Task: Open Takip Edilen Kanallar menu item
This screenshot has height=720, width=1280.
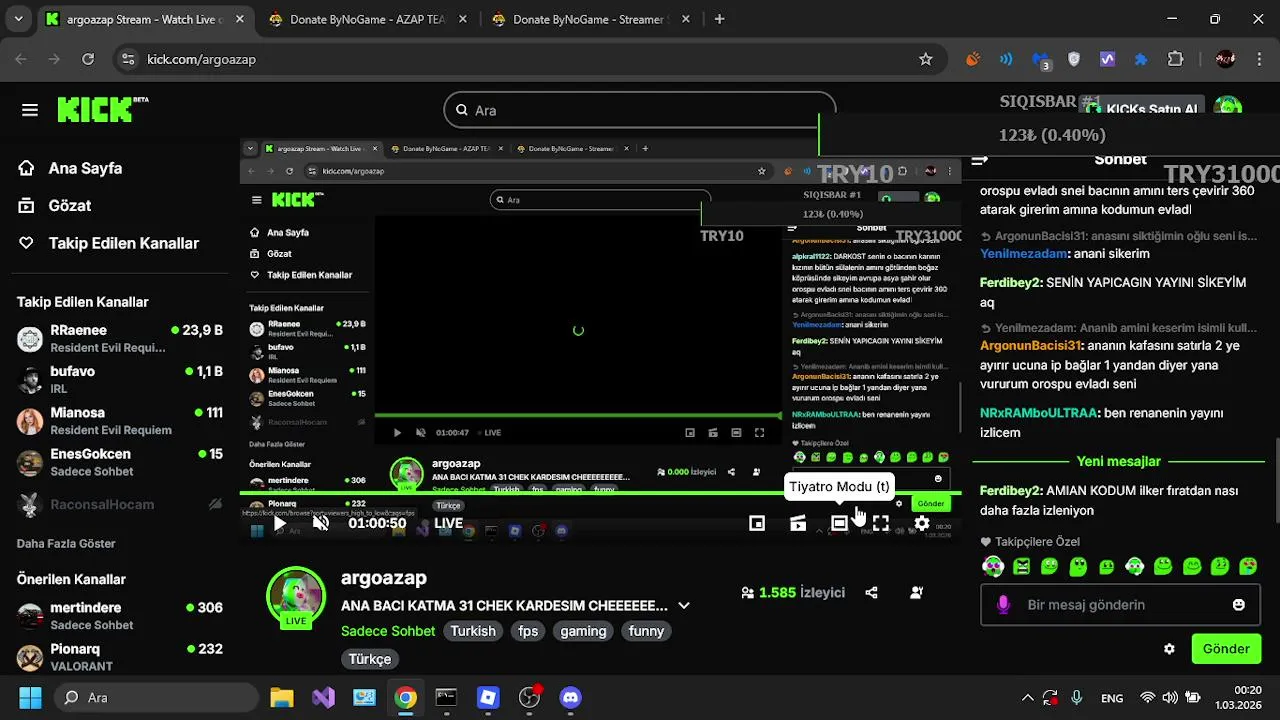Action: click(x=108, y=243)
